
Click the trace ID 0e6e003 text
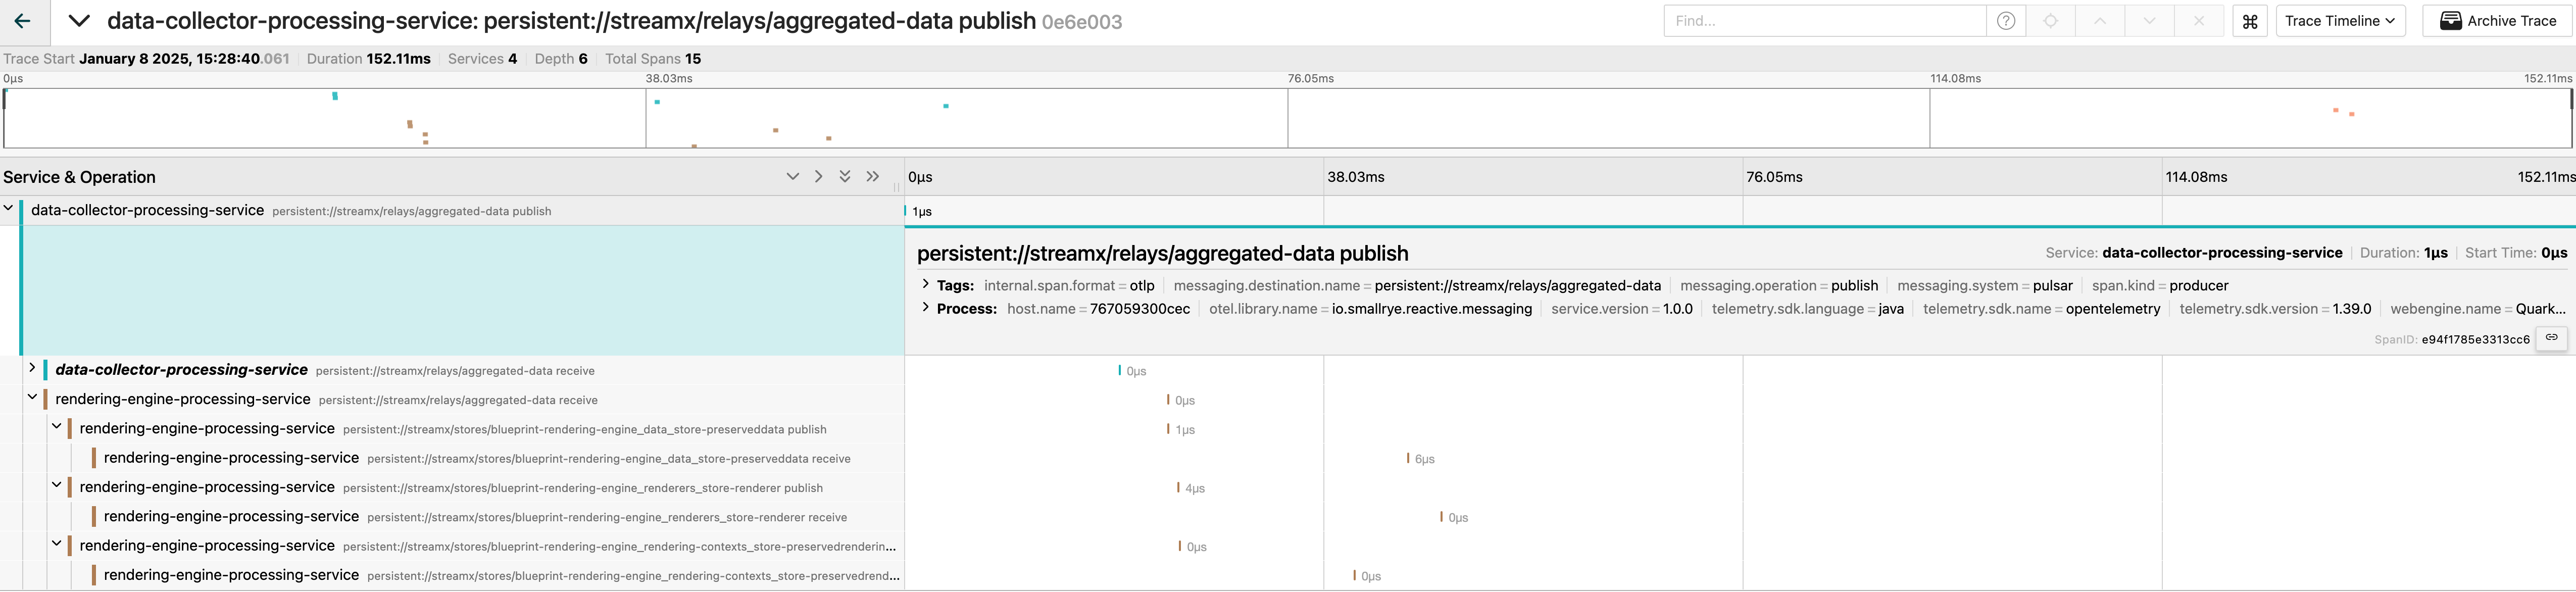coord(1082,22)
